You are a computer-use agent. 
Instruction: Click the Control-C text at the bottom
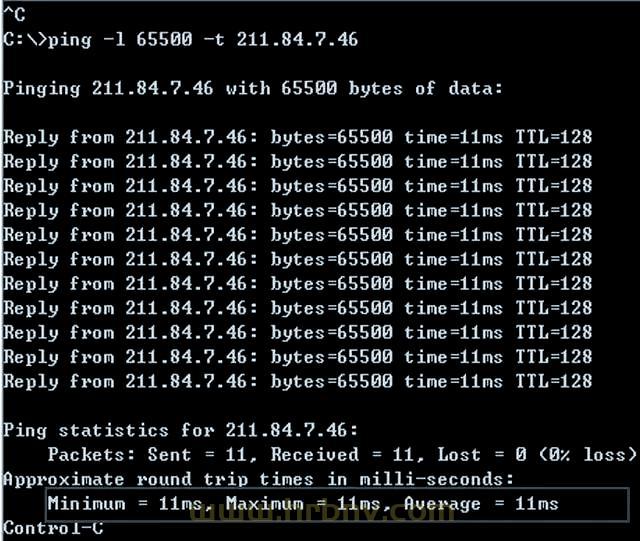point(53,527)
